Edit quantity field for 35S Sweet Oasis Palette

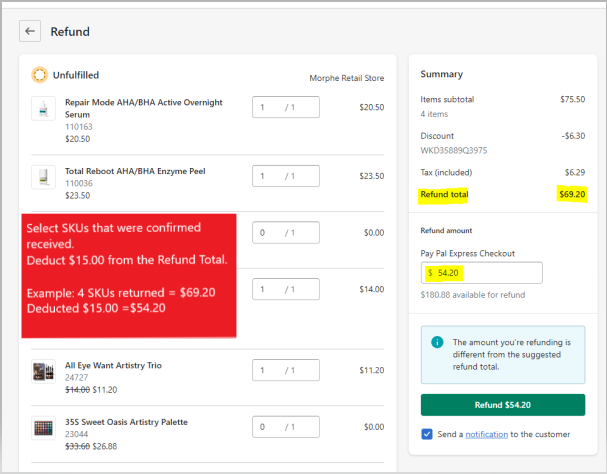(x=286, y=427)
